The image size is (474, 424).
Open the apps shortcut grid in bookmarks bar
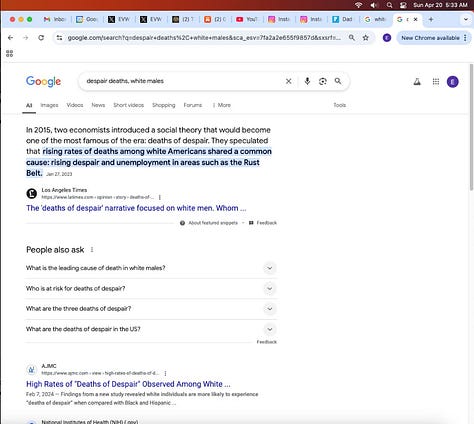pos(9,53)
